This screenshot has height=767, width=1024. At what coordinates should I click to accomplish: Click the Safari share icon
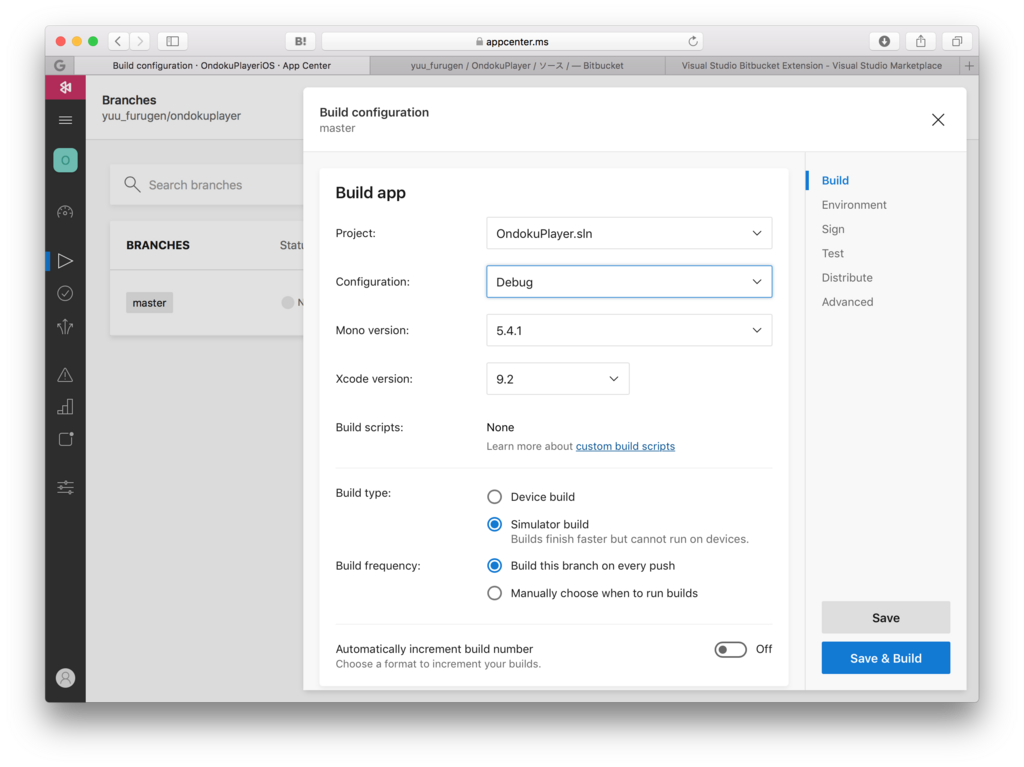921,41
